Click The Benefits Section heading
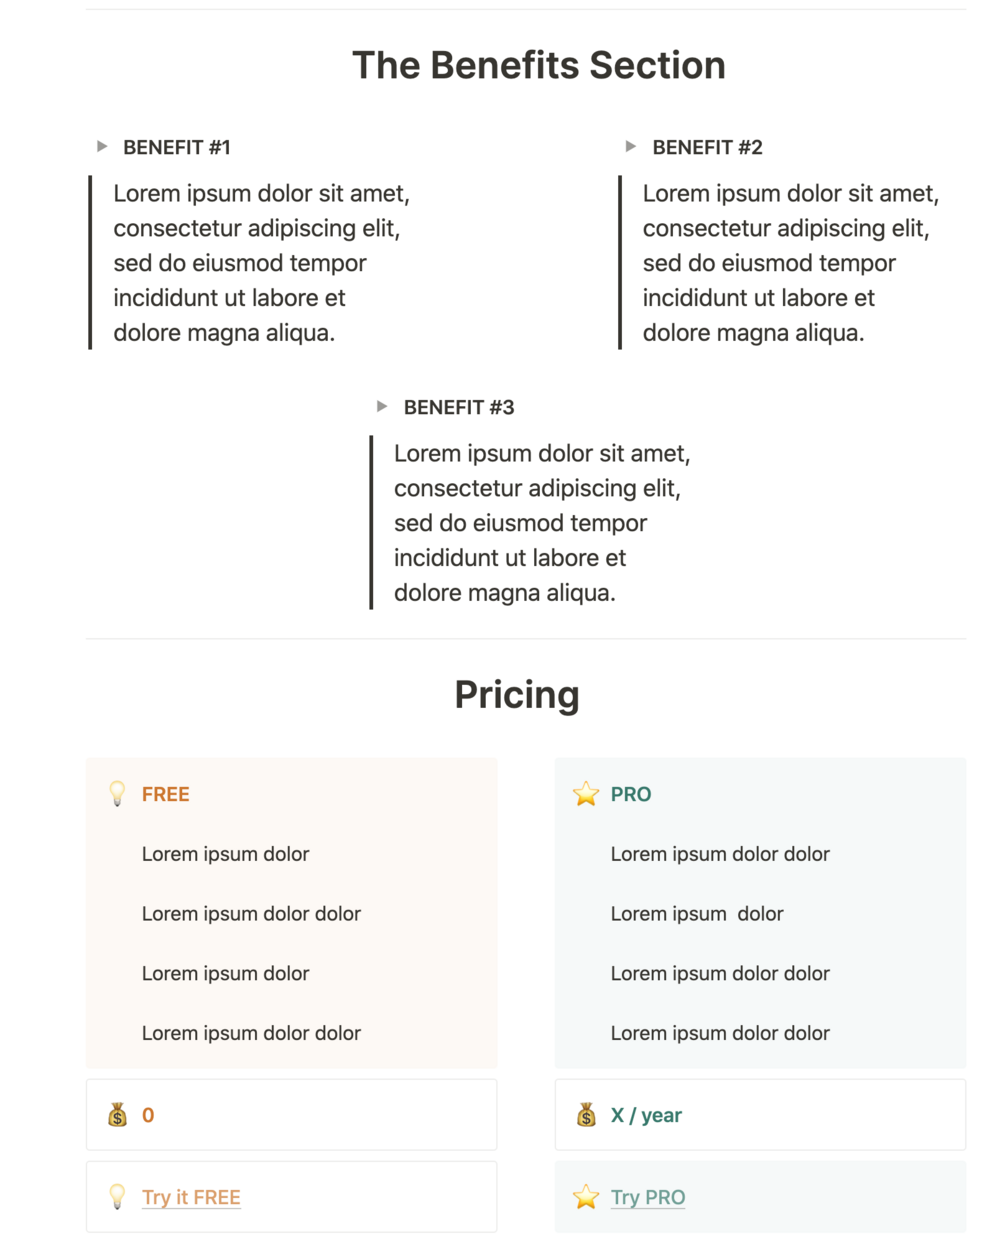 (539, 66)
